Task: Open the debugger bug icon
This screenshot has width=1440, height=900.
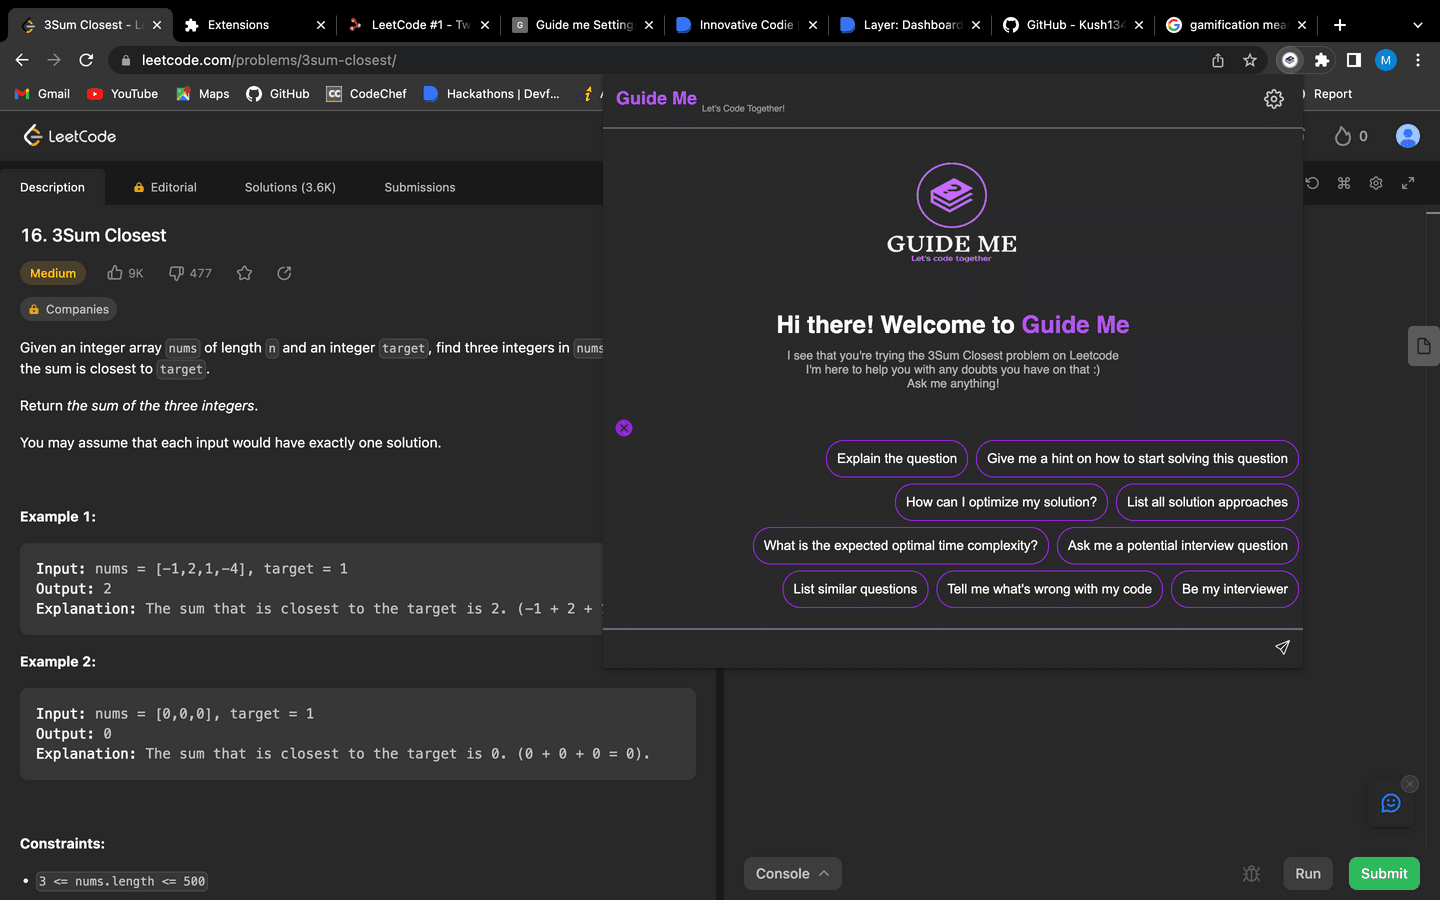Action: (x=1251, y=873)
